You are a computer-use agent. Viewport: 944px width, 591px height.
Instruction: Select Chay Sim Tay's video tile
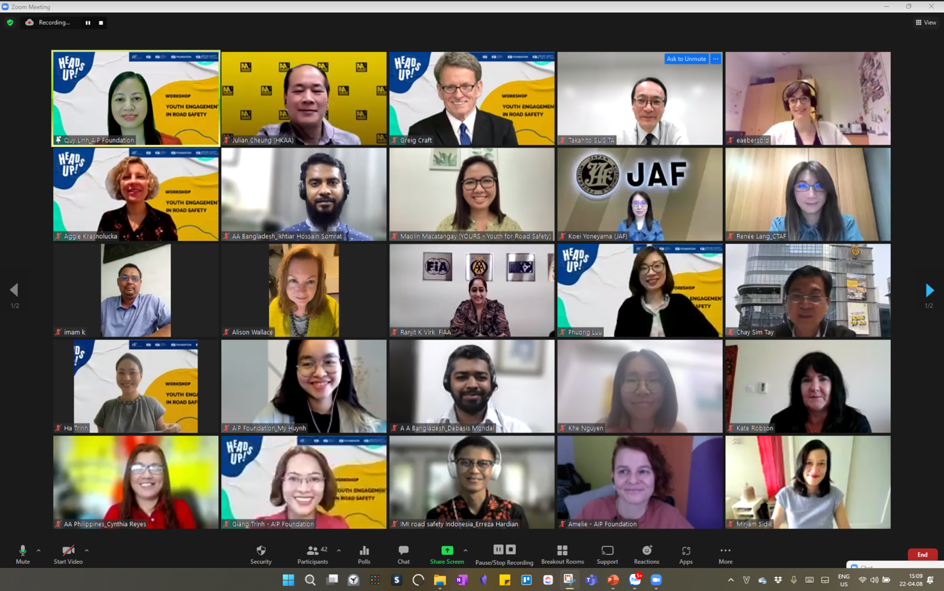click(808, 290)
